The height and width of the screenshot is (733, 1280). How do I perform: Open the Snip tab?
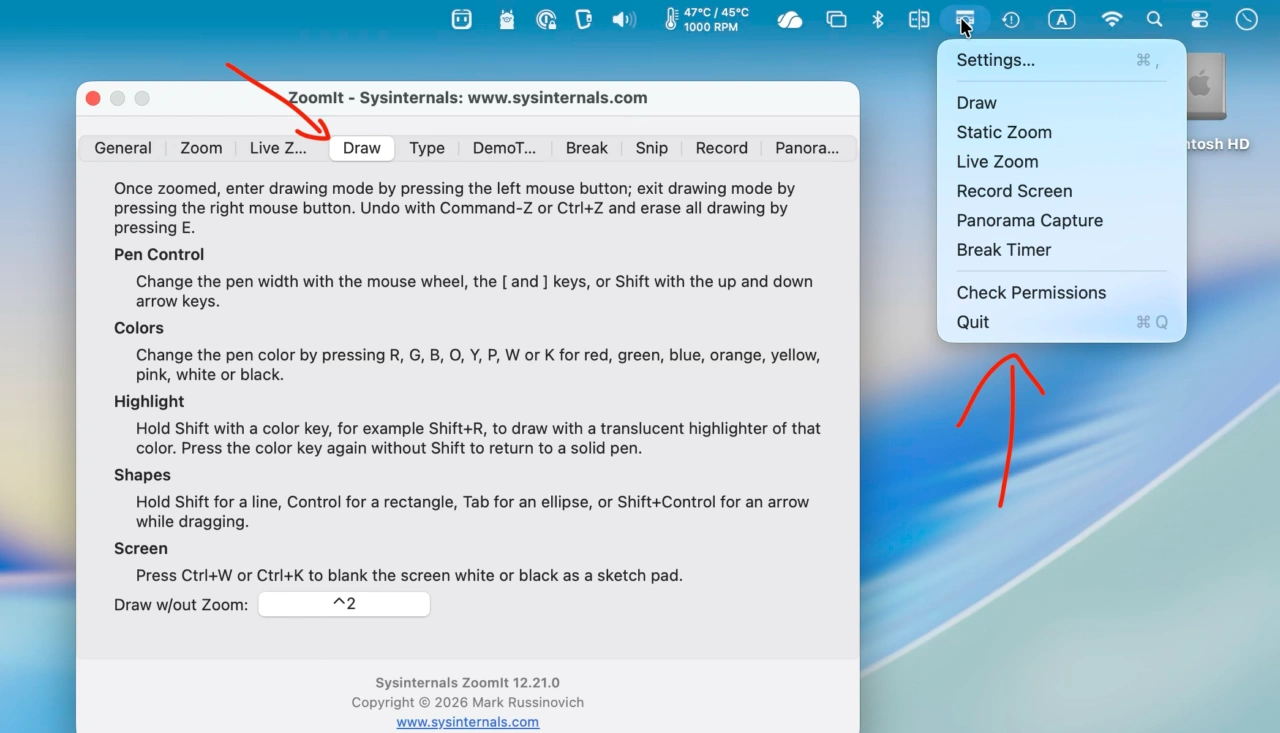652,148
